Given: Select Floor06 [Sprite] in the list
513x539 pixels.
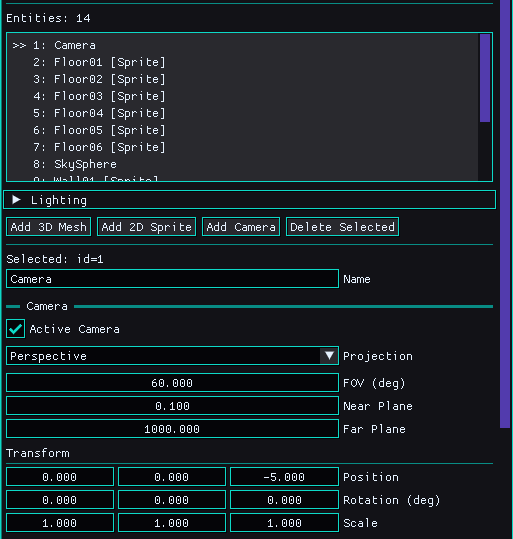Looking at the screenshot, I should 242,147.
